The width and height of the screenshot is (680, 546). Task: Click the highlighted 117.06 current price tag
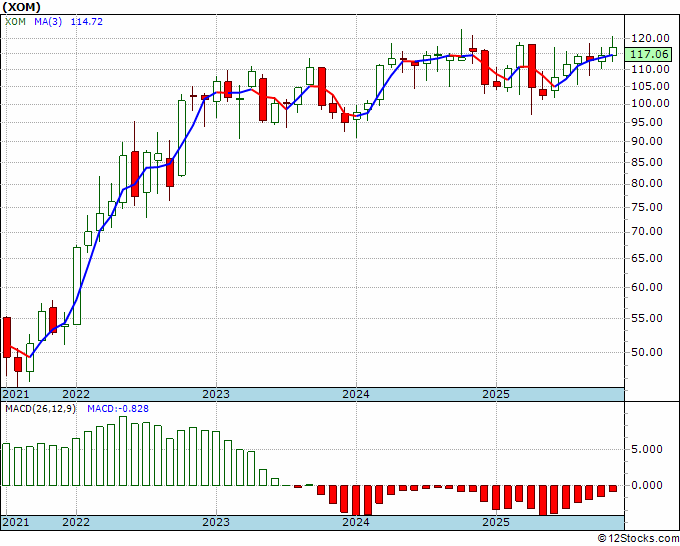(x=649, y=54)
